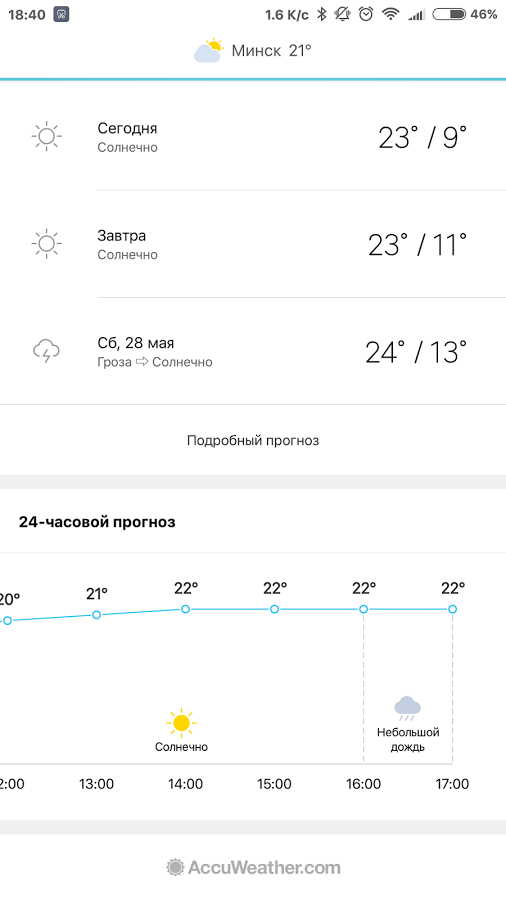The image size is (506, 900).
Task: Tap the sun icon for Завтра
Action: (x=46, y=243)
